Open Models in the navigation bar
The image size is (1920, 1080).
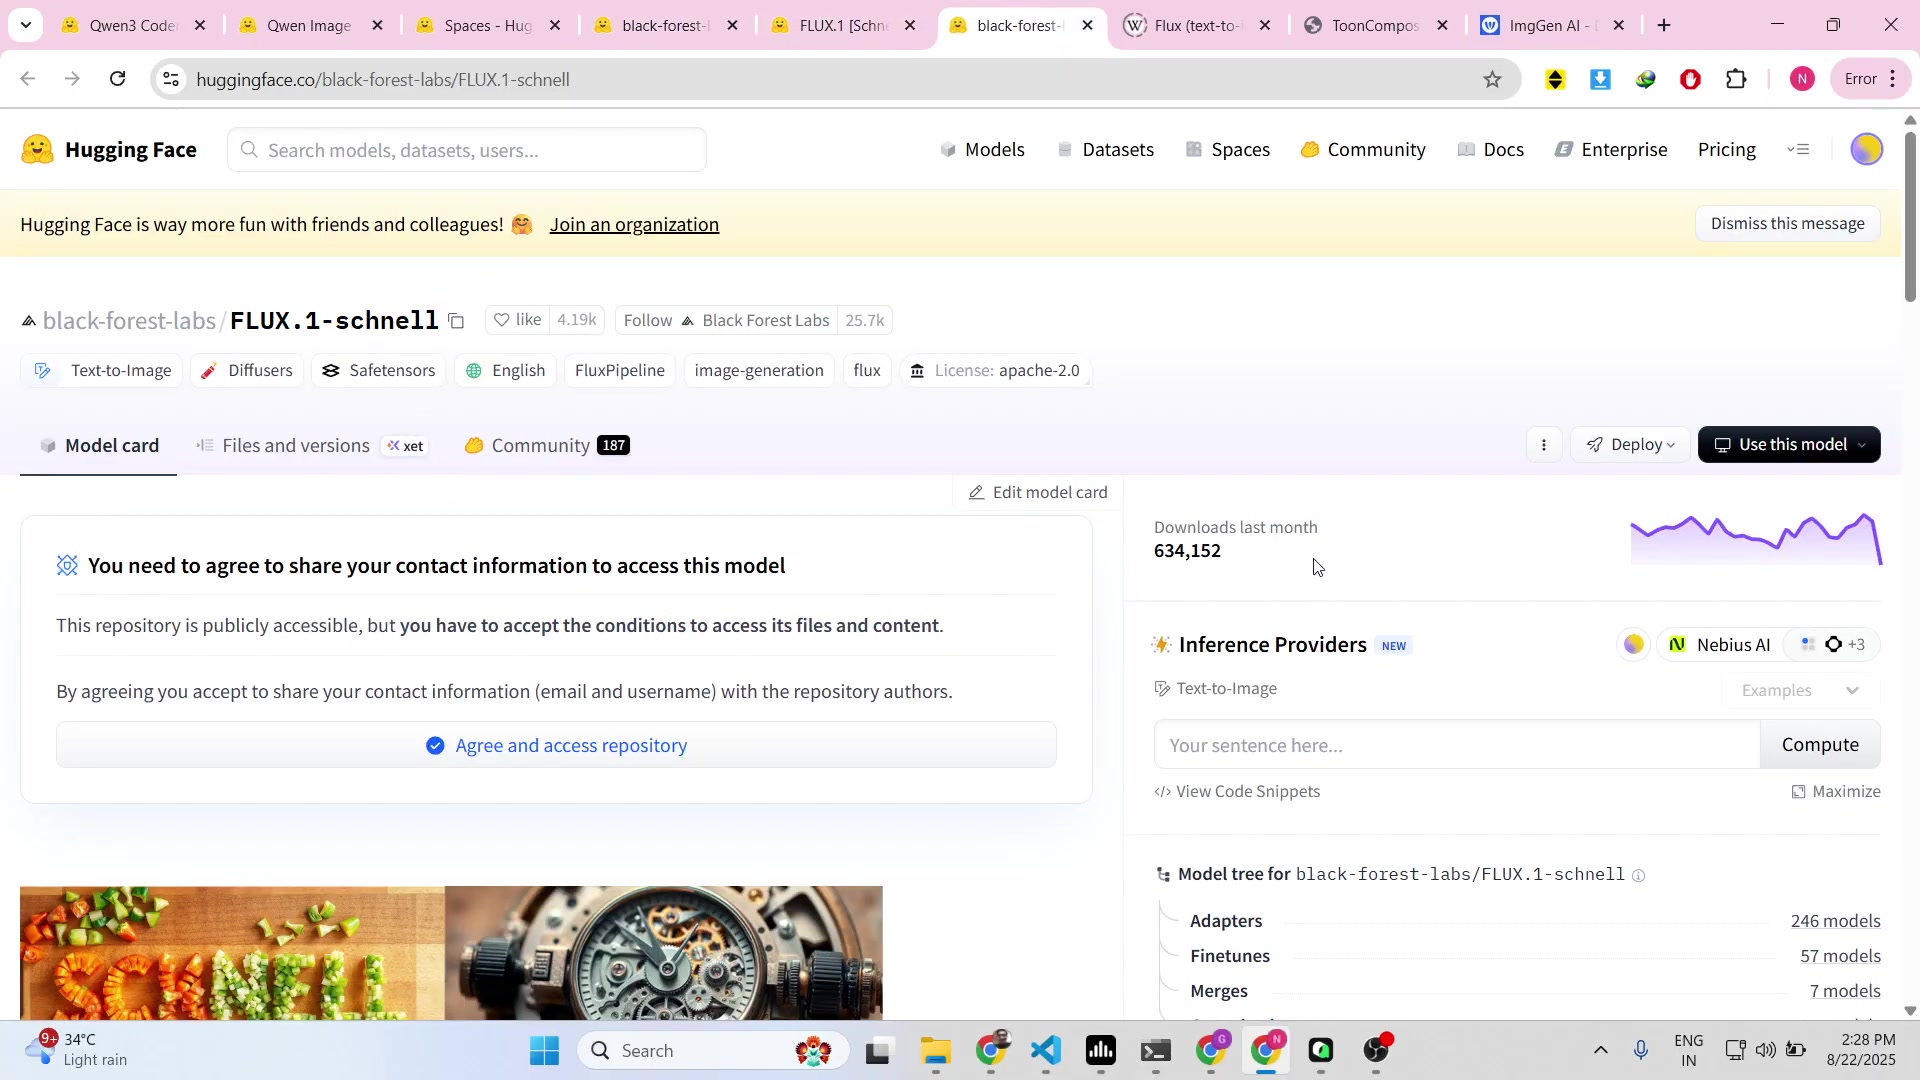(982, 150)
